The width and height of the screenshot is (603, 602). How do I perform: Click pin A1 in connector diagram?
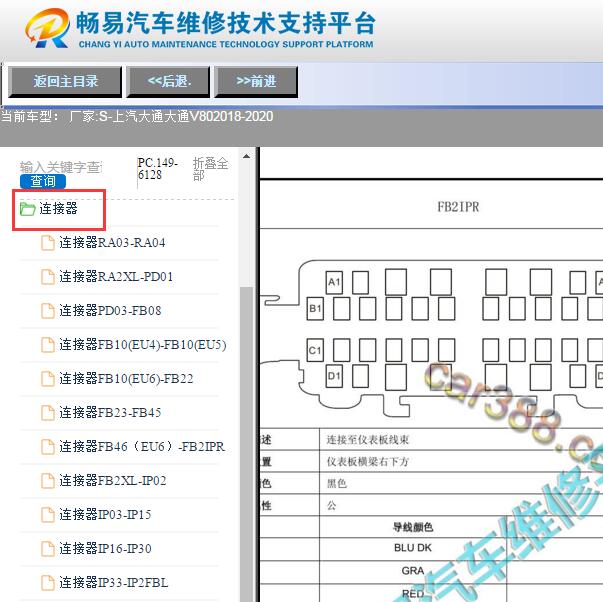coord(334,282)
